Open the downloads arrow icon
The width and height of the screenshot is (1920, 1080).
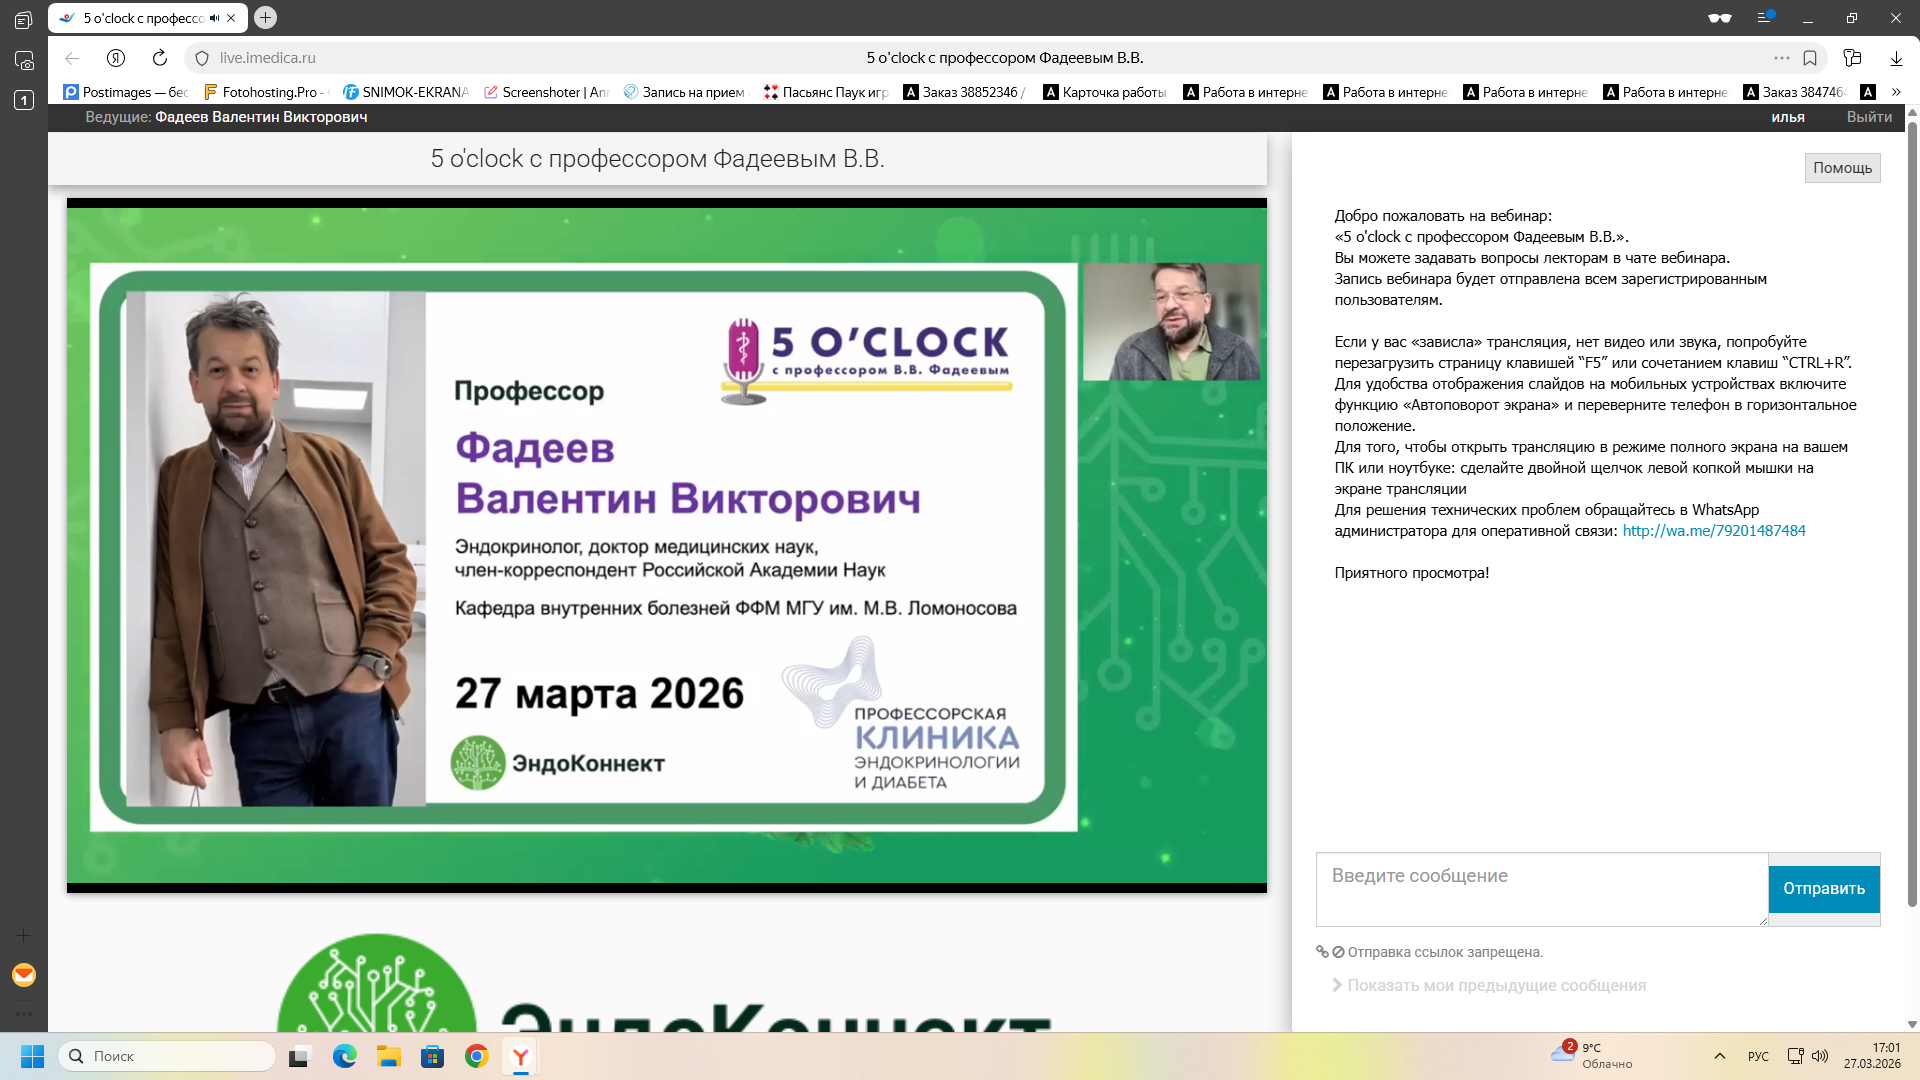click(1896, 58)
